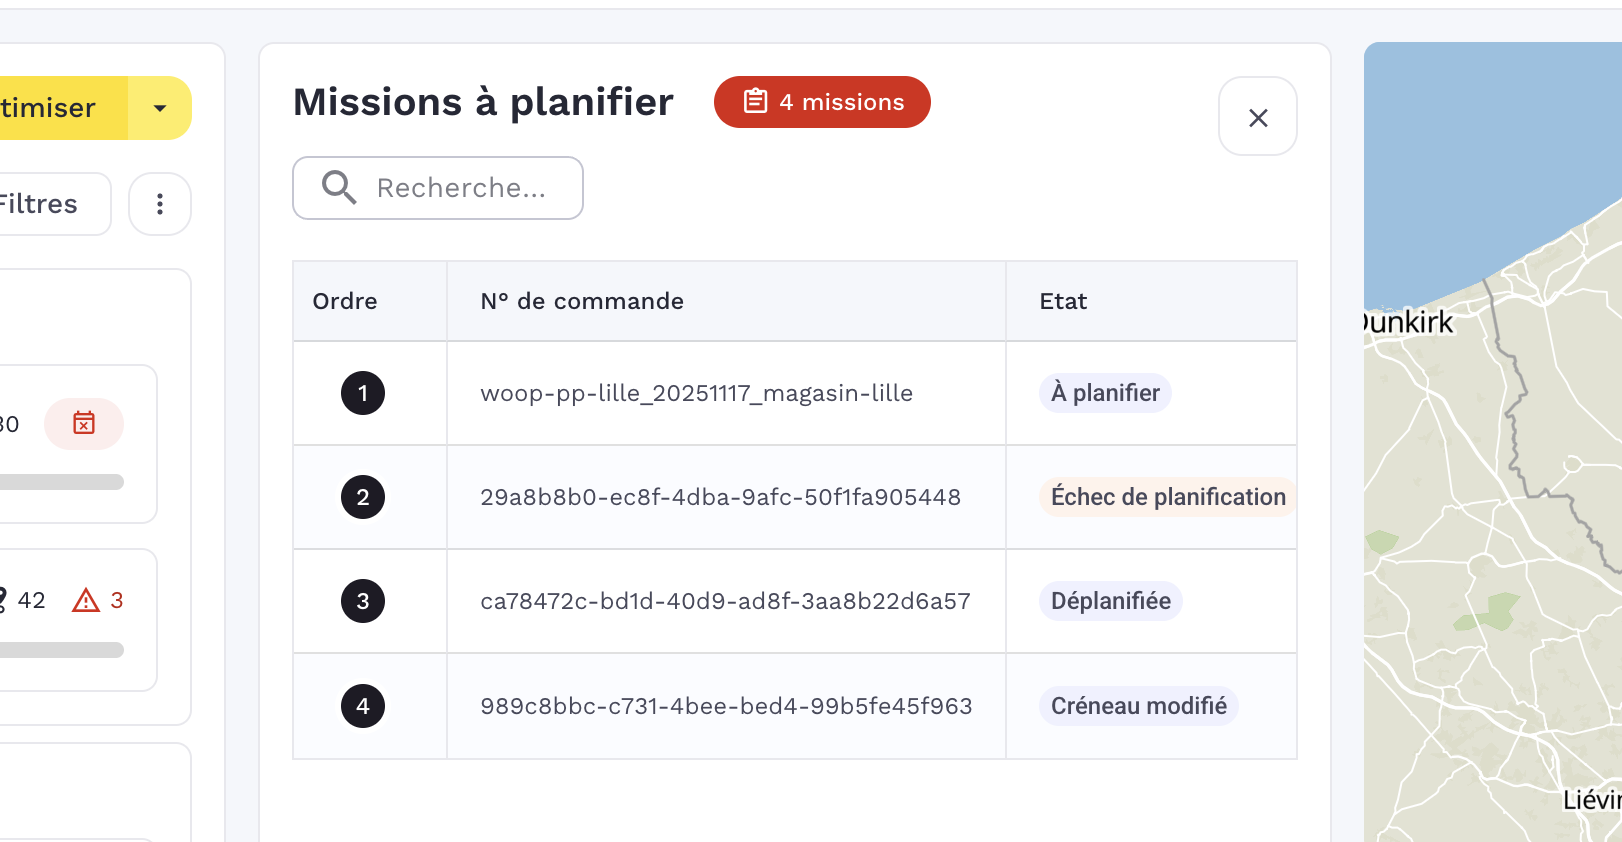
Task: Click the red cancelled calendar icon
Action: 84,424
